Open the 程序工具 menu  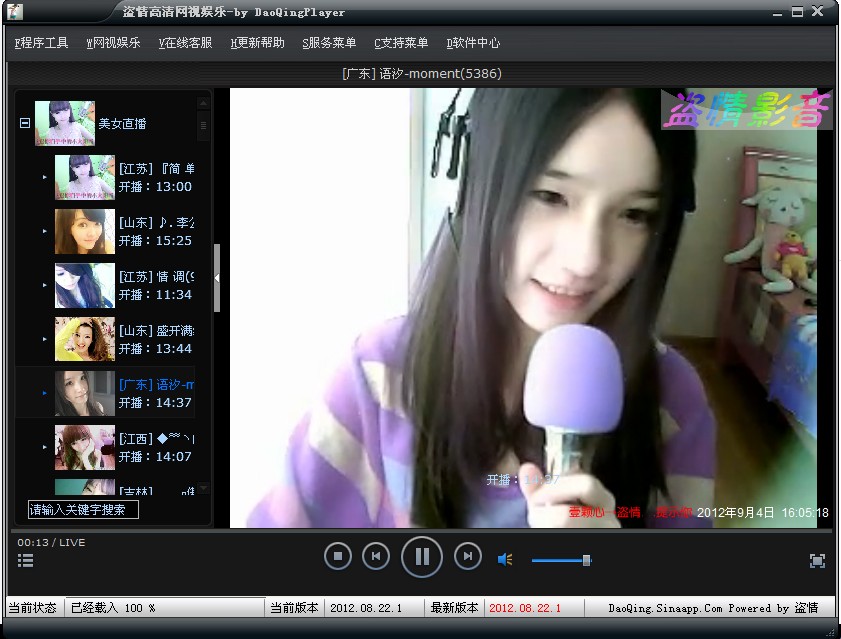pos(42,43)
